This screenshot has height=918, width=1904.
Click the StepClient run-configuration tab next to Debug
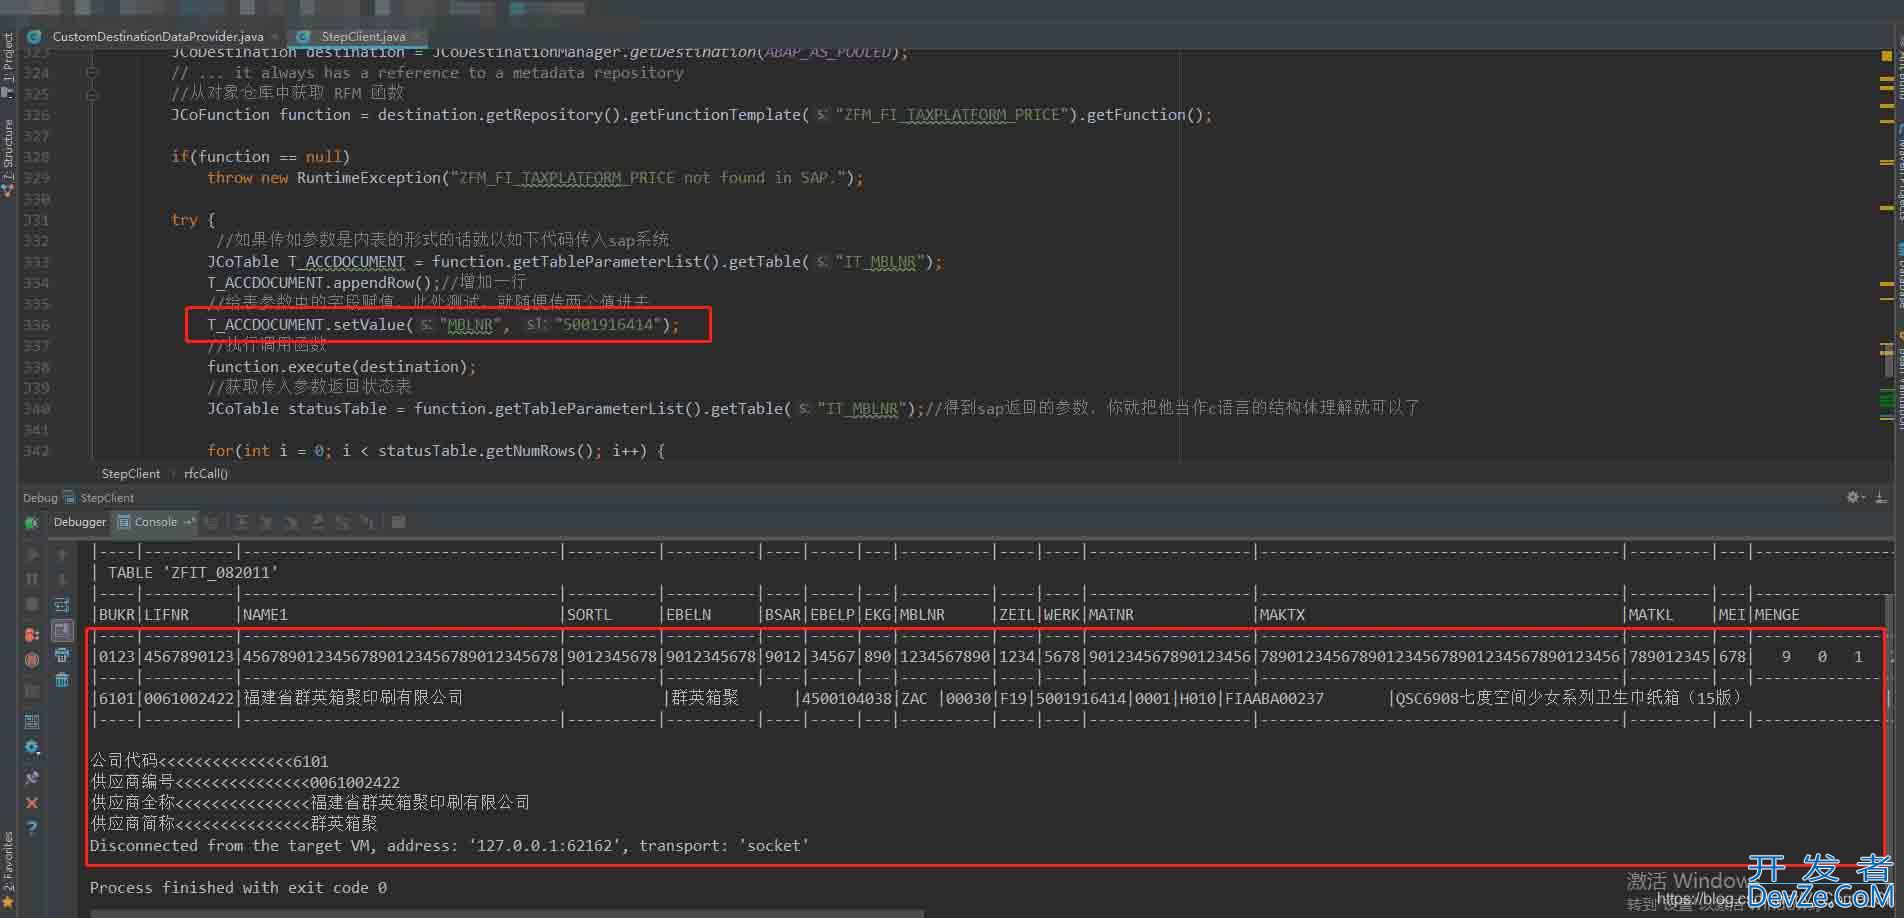[x=98, y=498]
